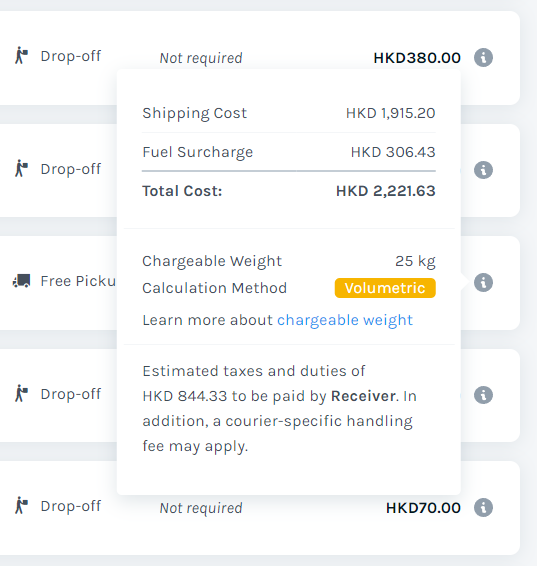
Task: Click Not required text in bottom row
Action: click(201, 508)
